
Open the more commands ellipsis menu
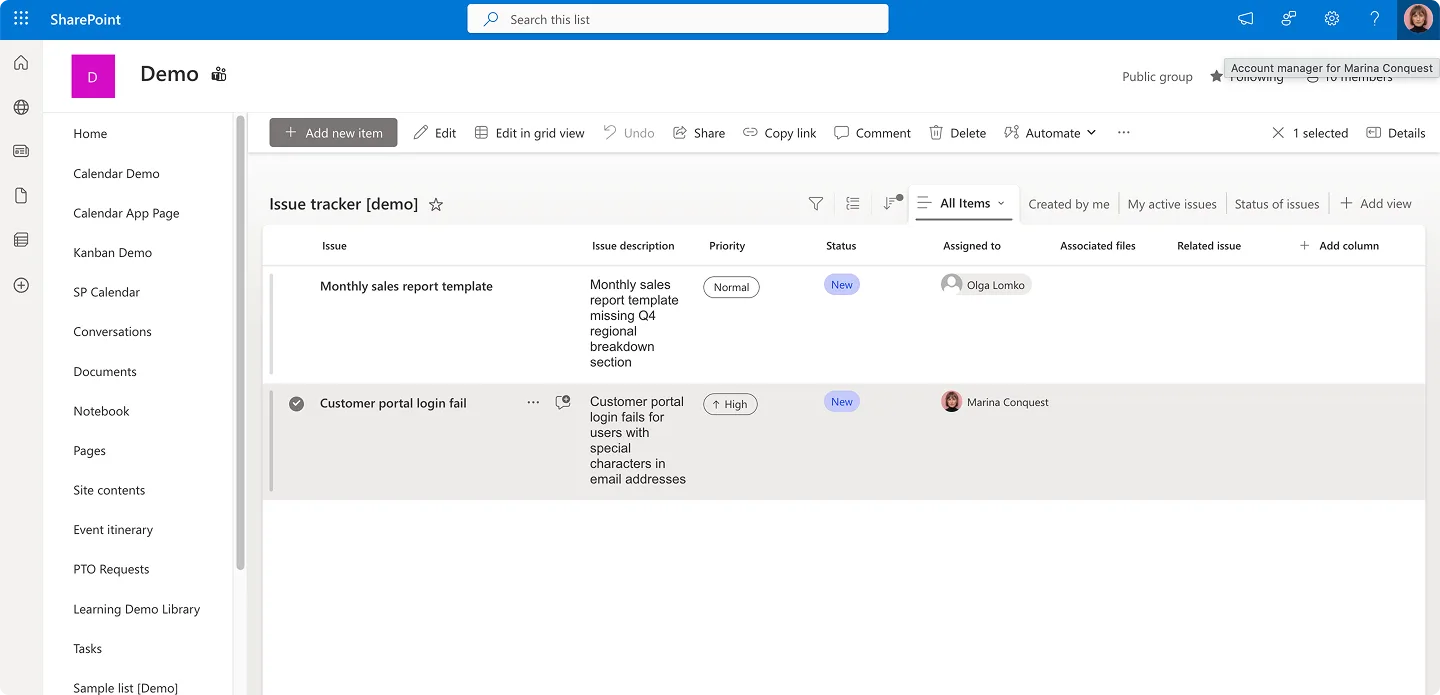(x=1123, y=132)
